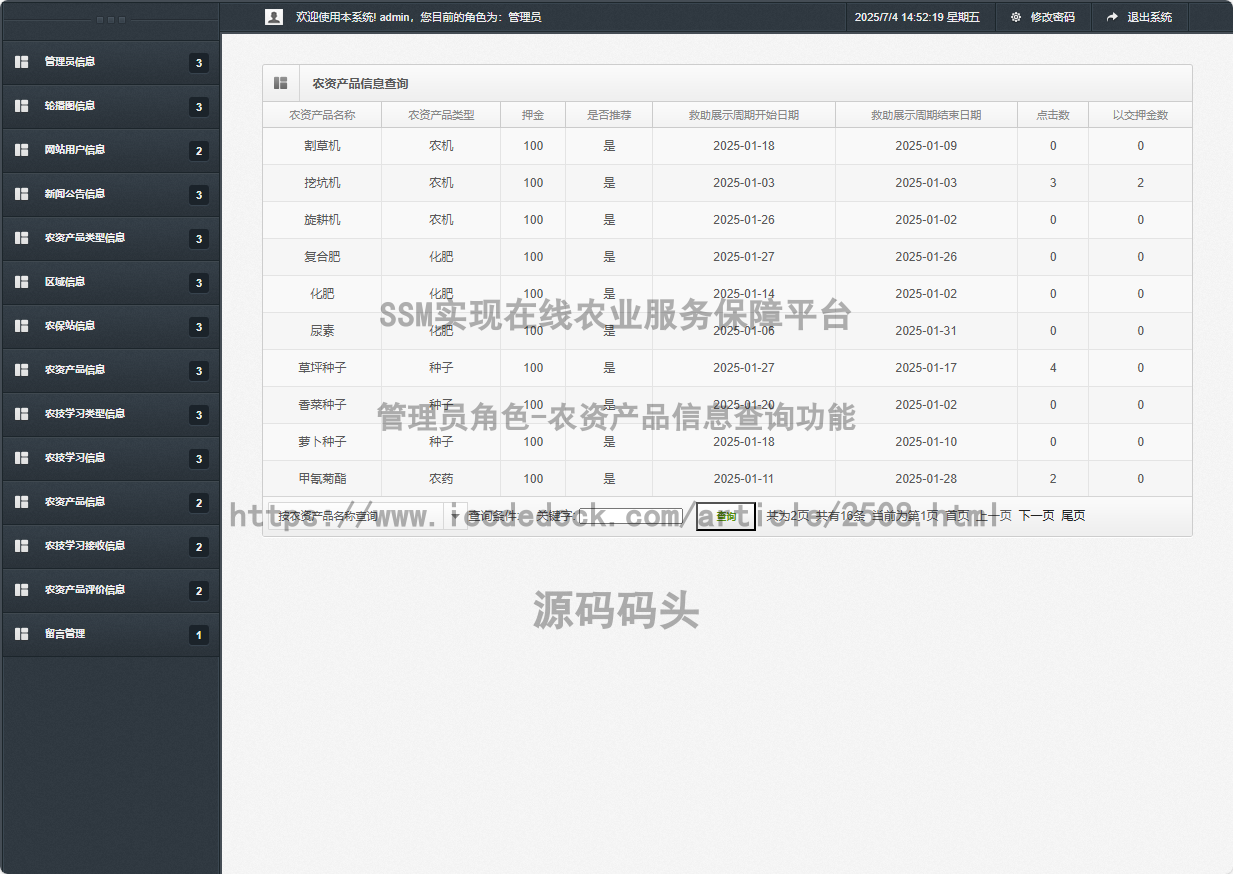Click the icon beside 农资产品类型信息
Image resolution: width=1233 pixels, height=874 pixels.
point(21,238)
